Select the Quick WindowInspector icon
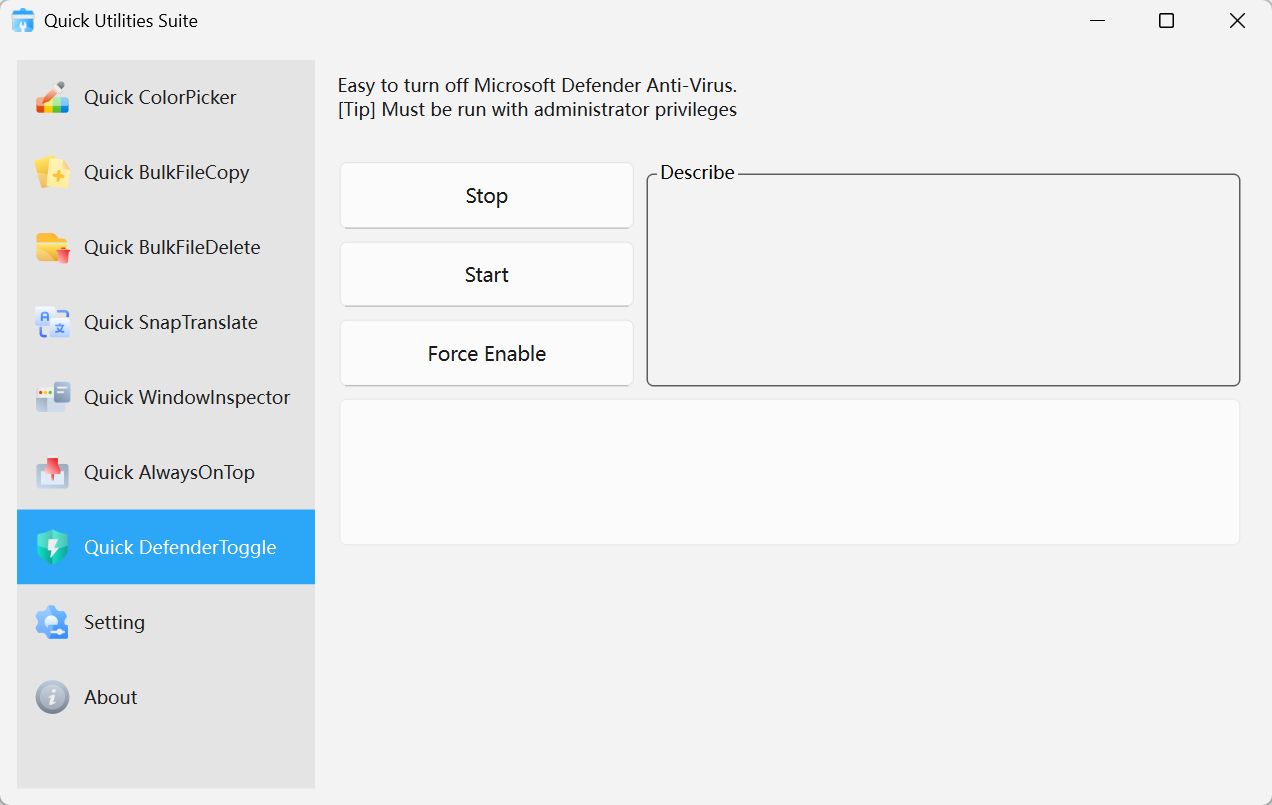1272x805 pixels. tap(52, 397)
